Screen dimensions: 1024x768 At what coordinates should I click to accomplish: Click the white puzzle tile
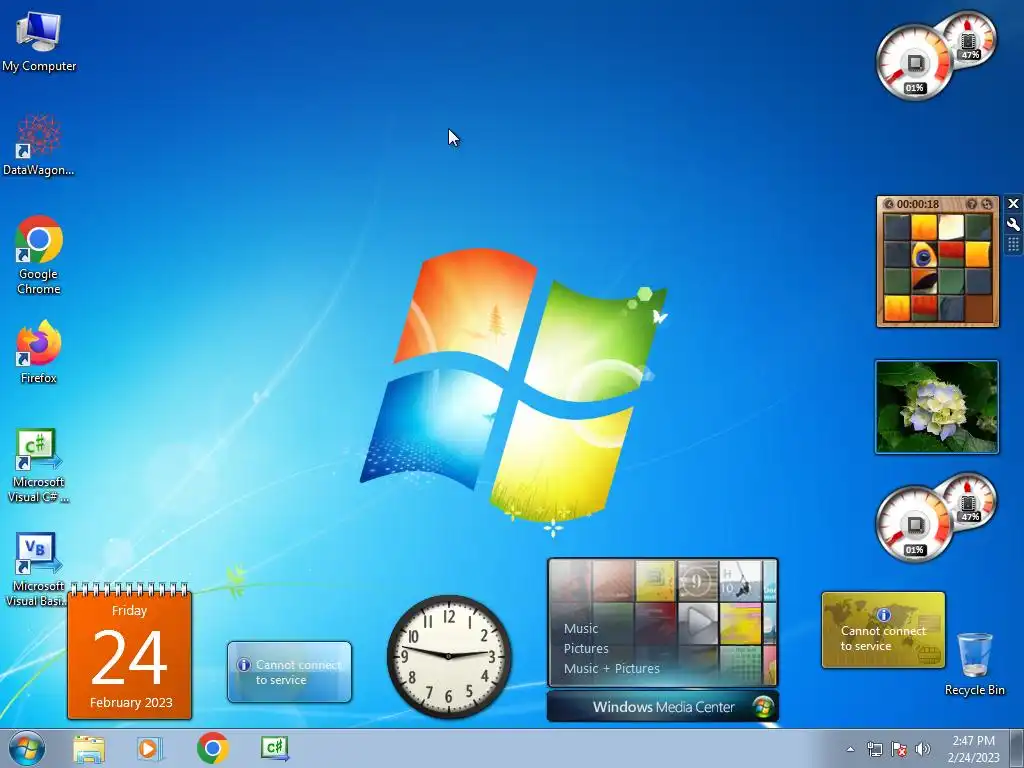(x=951, y=228)
